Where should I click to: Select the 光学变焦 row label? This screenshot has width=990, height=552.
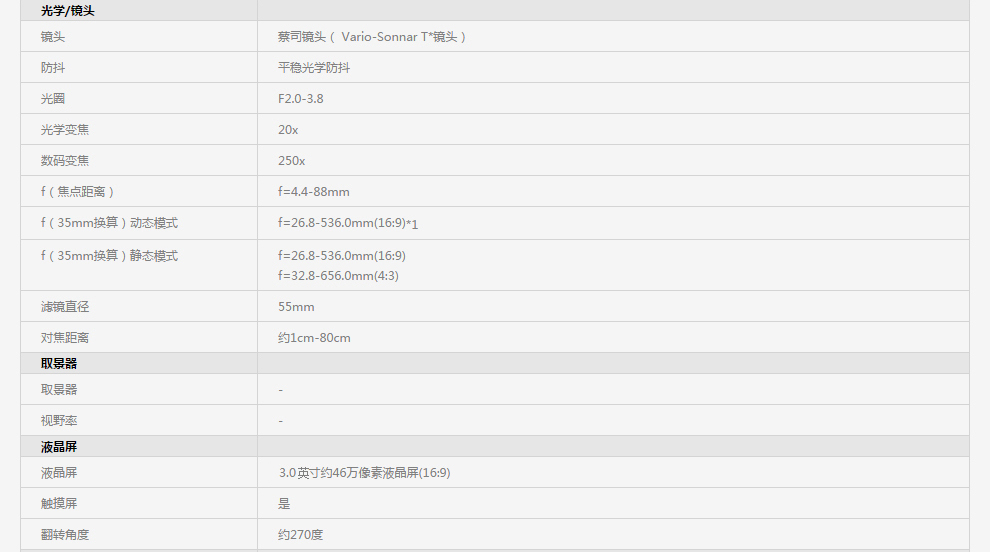click(65, 130)
